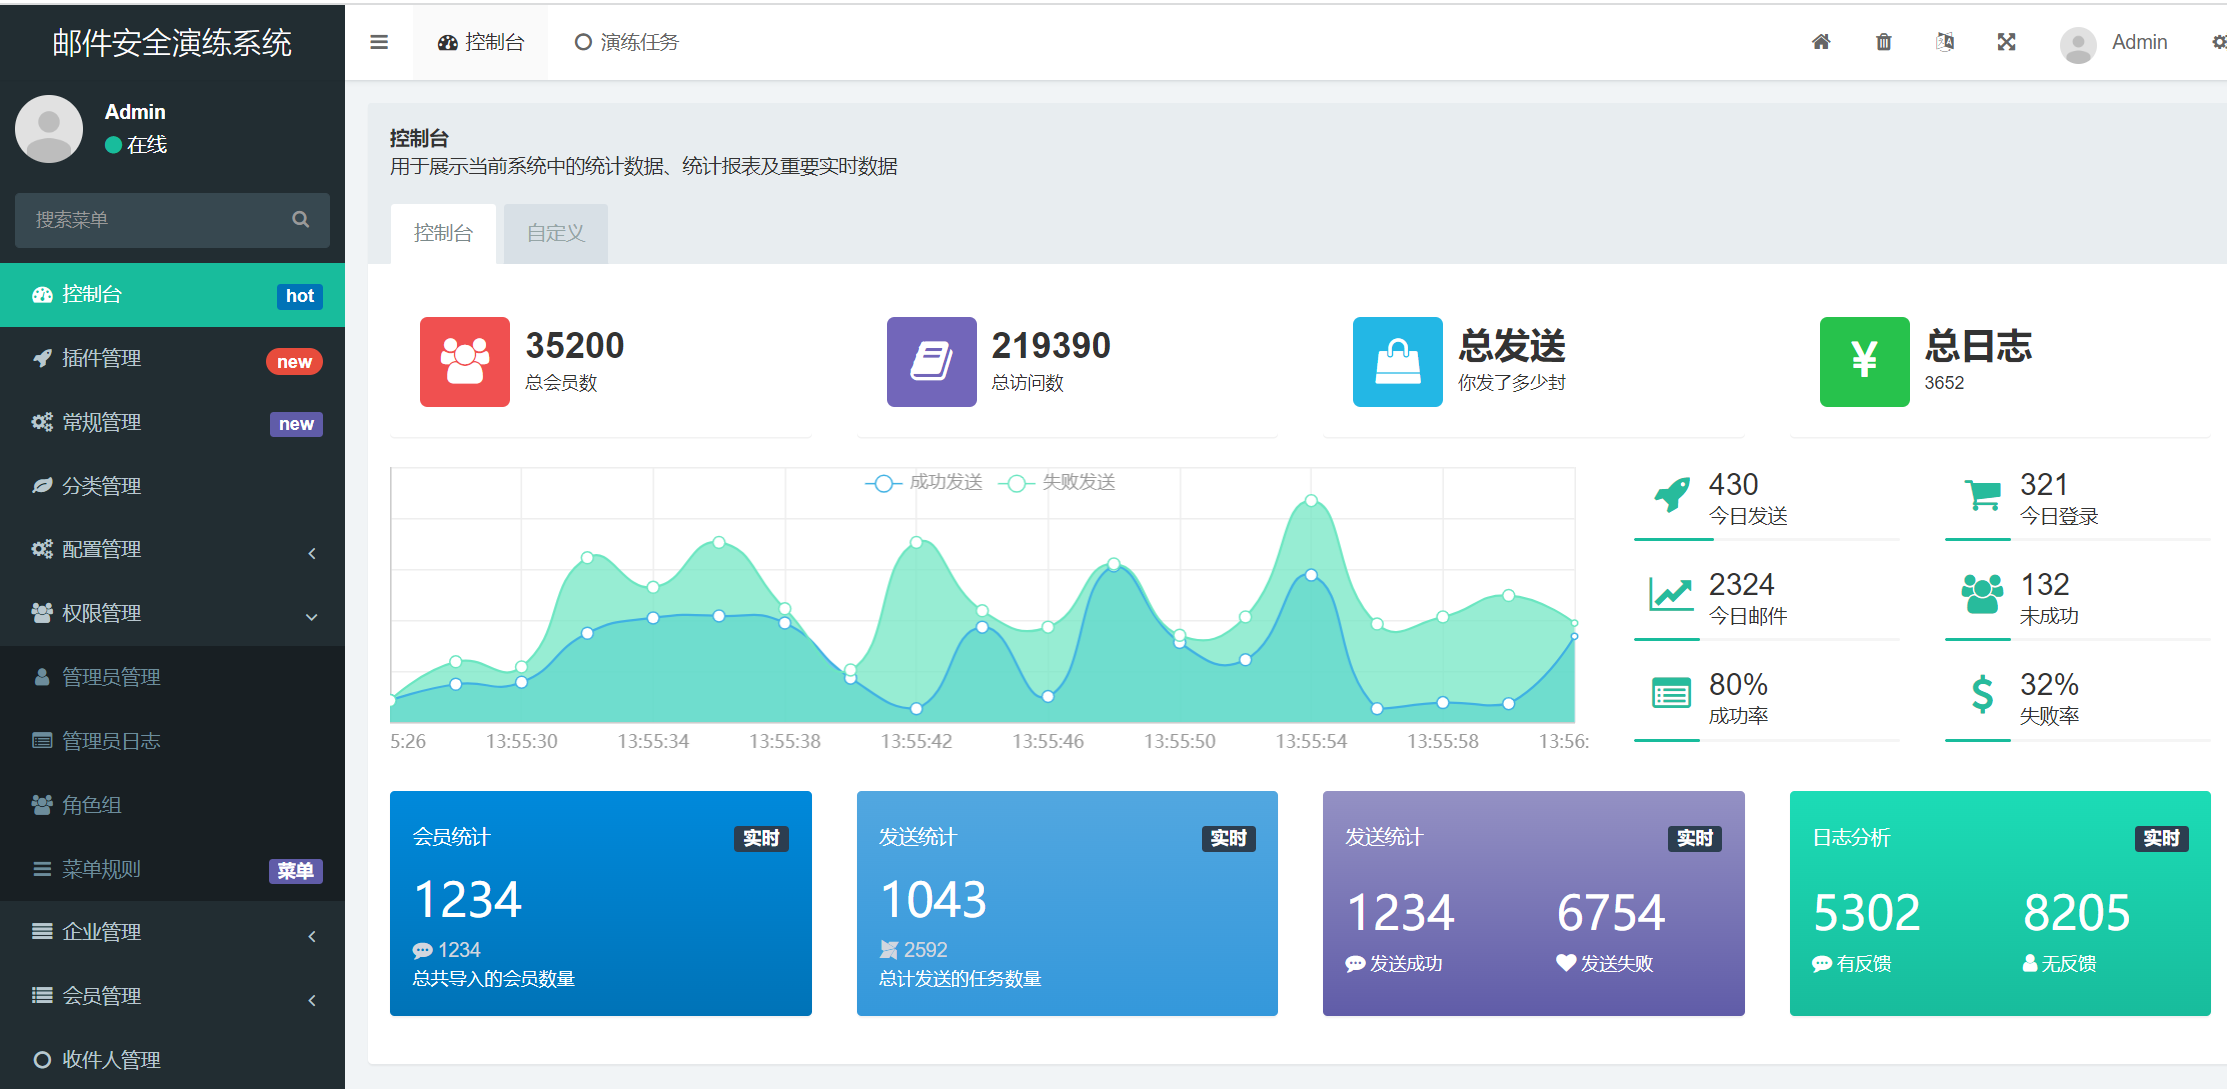
Task: Click the 2592 count on 发送统计 card
Action: tap(925, 950)
